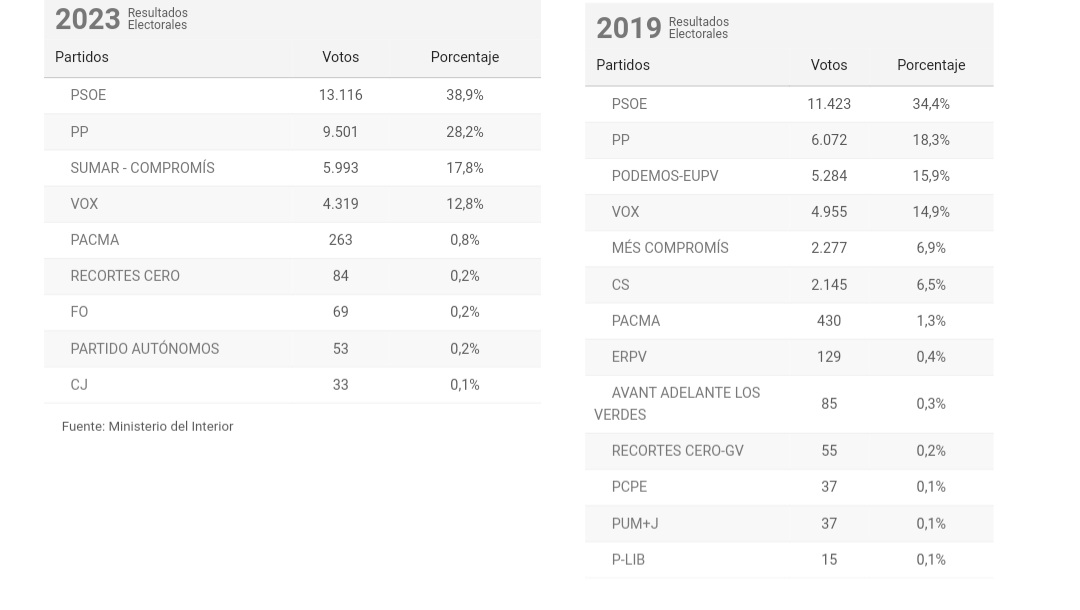Image resolution: width=1080 pixels, height=610 pixels.
Task: Select the PP row in 2023 results
Action: pyautogui.click(x=79, y=132)
